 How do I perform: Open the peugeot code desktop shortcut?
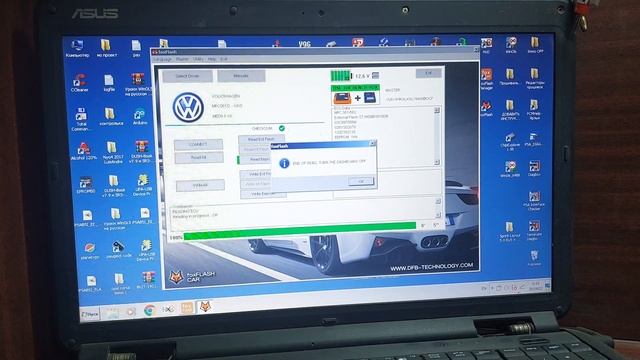pyautogui.click(x=118, y=249)
